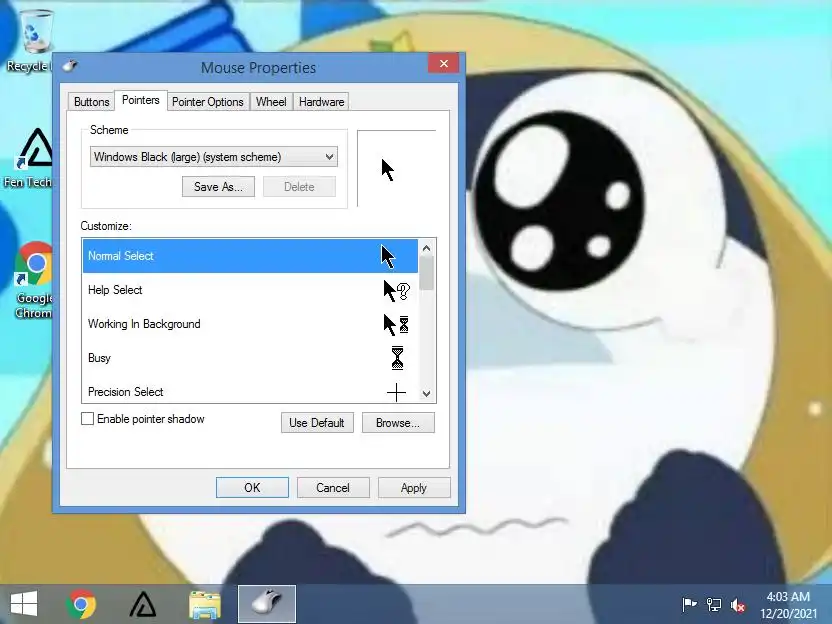Click the mouse icon in title bar
This screenshot has height=624, width=832.
[70, 66]
